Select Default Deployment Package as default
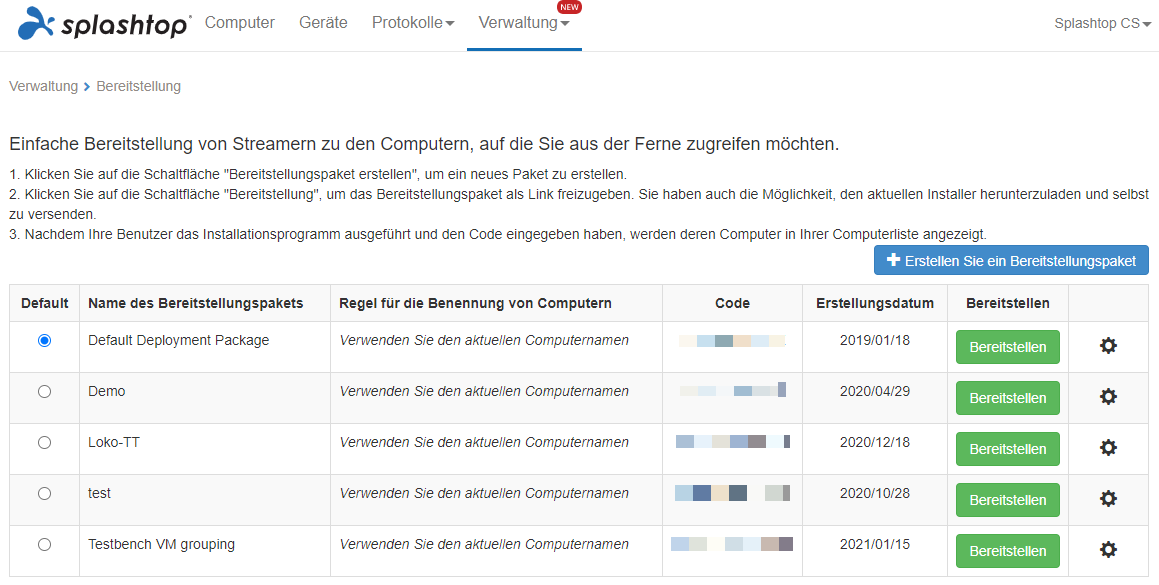Viewport: 1159px width, 585px height. click(x=44, y=340)
